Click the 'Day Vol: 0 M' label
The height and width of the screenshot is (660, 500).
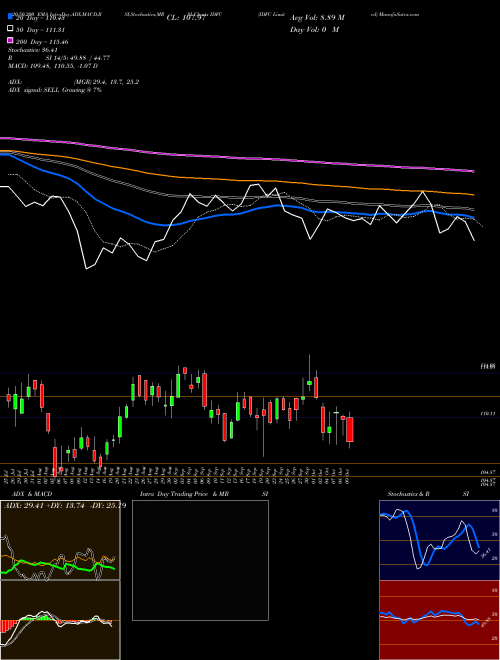pyautogui.click(x=314, y=30)
